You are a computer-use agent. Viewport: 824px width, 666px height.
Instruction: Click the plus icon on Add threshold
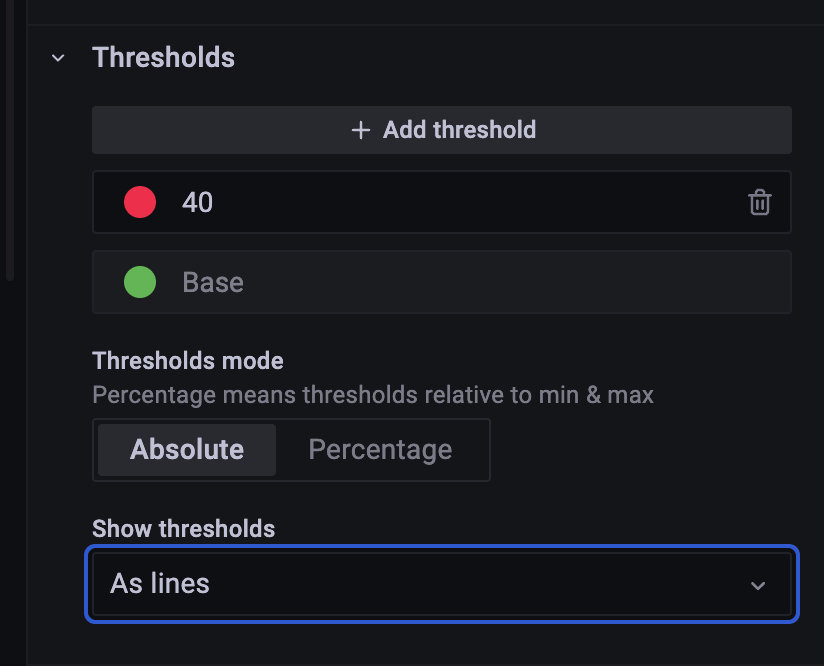tap(361, 130)
